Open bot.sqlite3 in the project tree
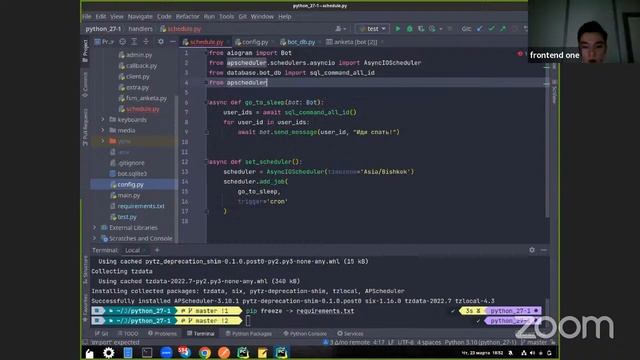Screen dimensions: 640x360 (132, 173)
